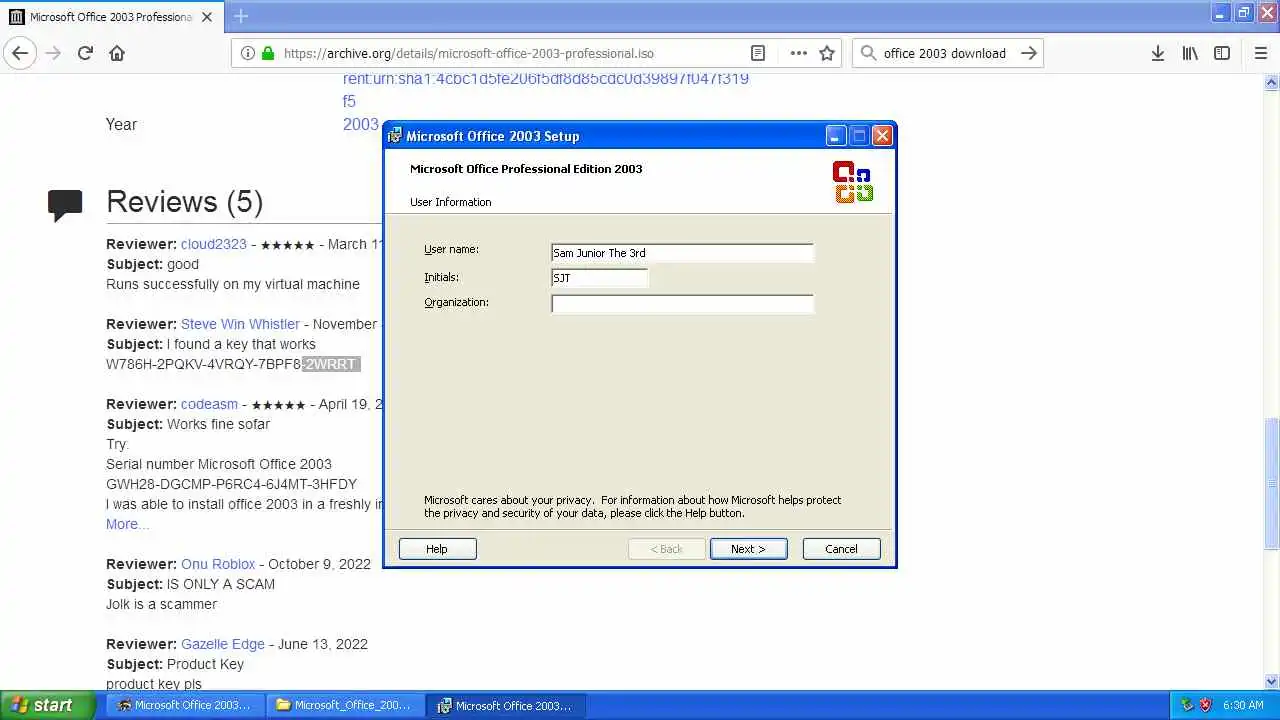Open the Firefox downloads panel
Viewport: 1280px width, 720px height.
[1158, 53]
